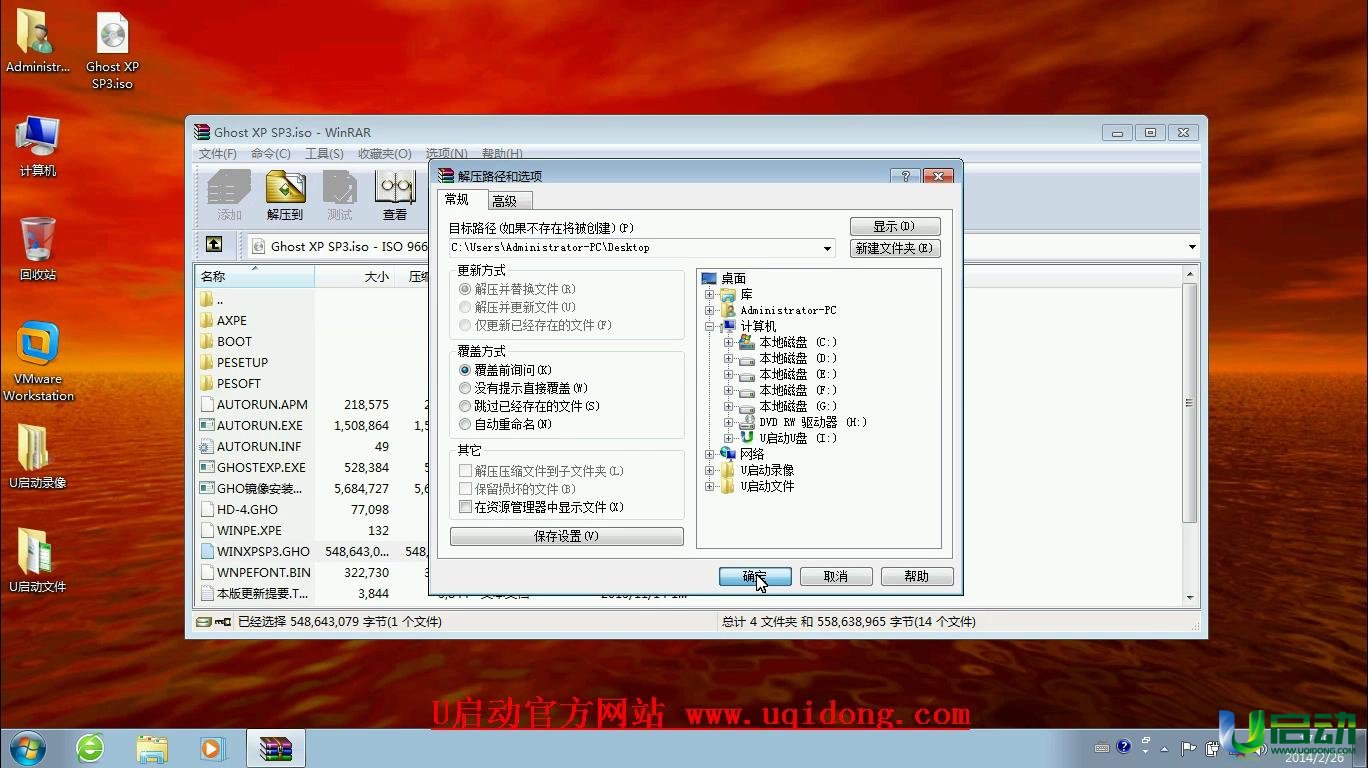Viewport: 1368px width, 768px height.
Task: Click the Test toolbar icon in WinRAR
Action: [340, 195]
